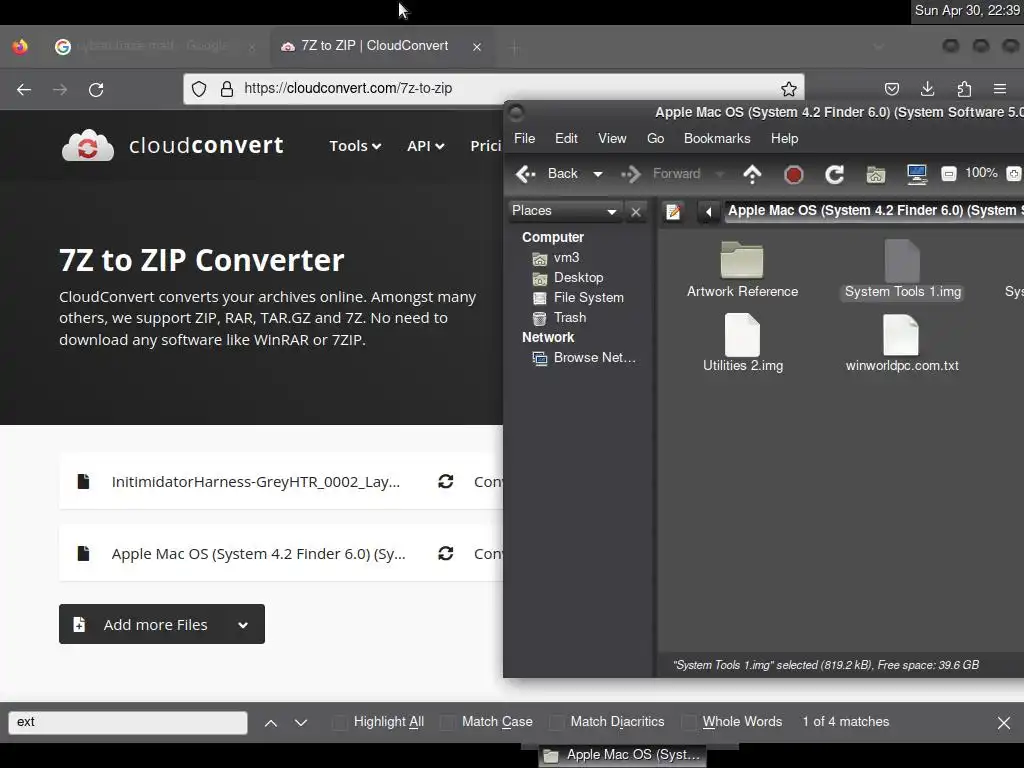The image size is (1024, 768).
Task: Go to home folder icon in toolbar
Action: 876,174
